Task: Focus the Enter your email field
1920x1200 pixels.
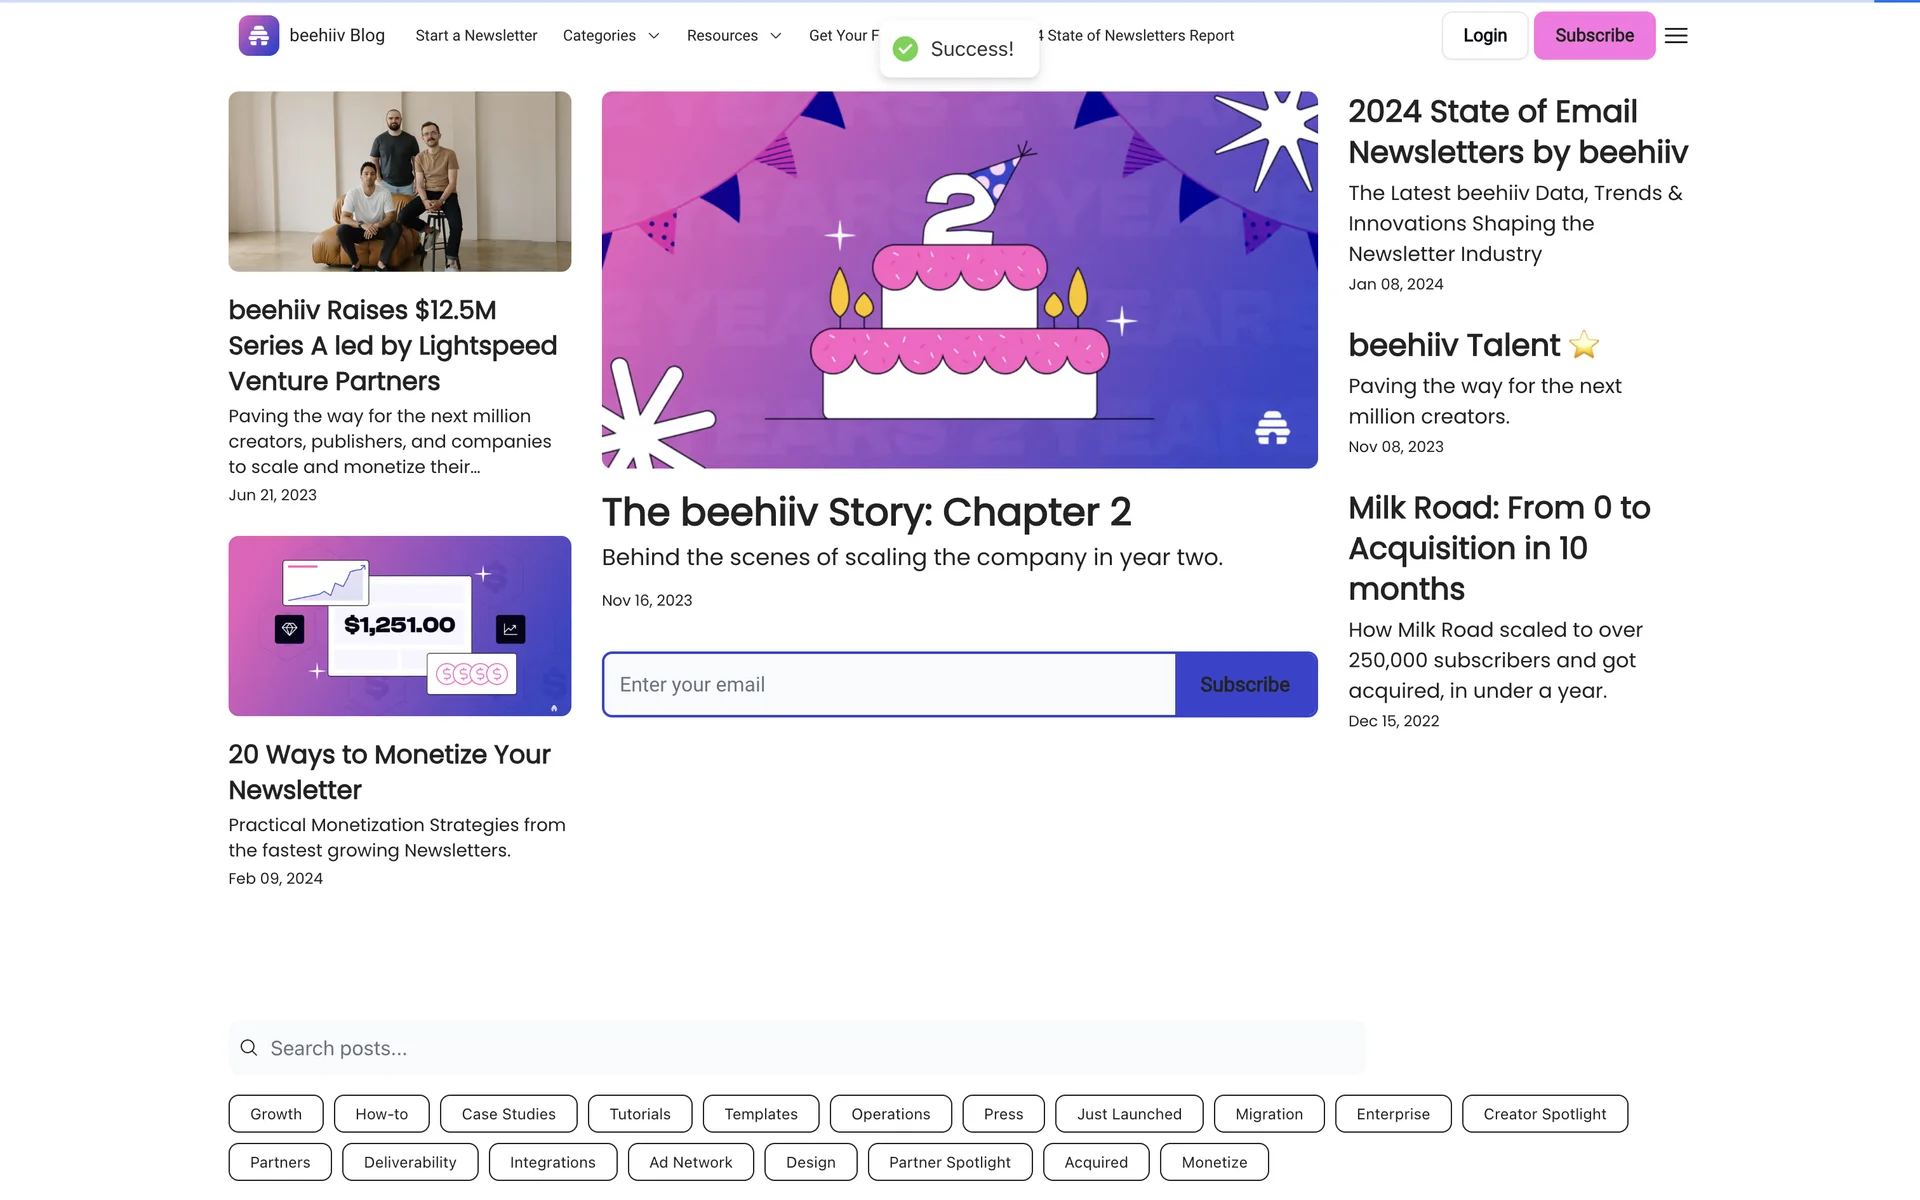Action: (888, 685)
